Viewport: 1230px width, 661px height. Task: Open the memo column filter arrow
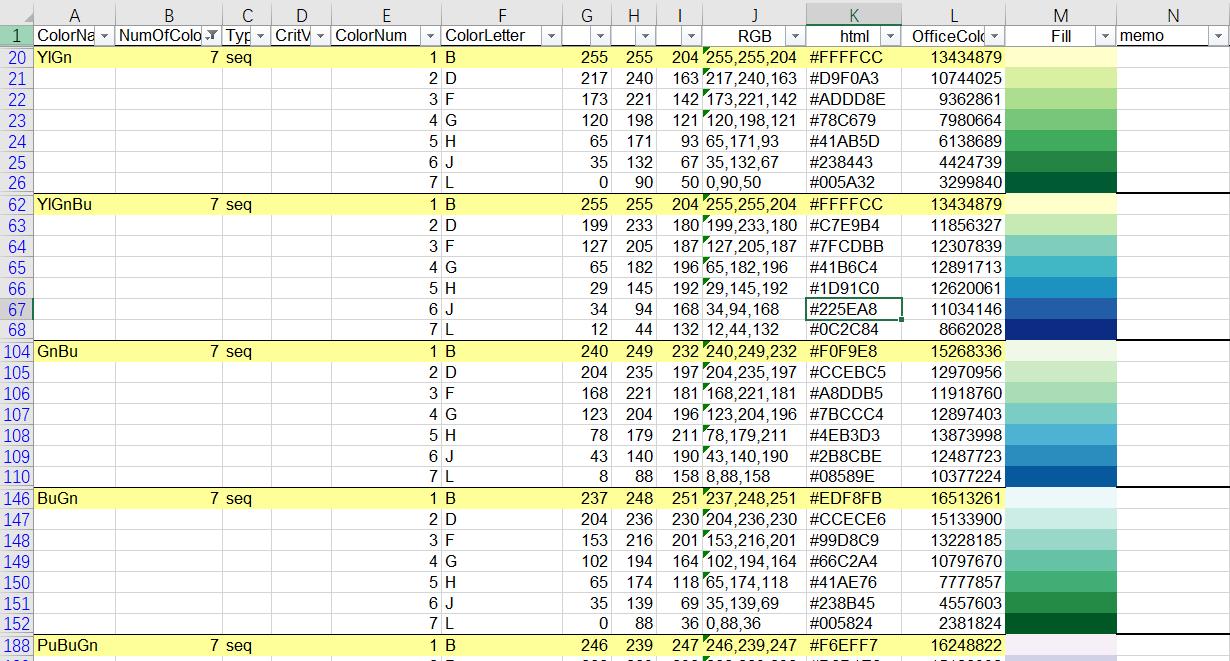point(1217,36)
